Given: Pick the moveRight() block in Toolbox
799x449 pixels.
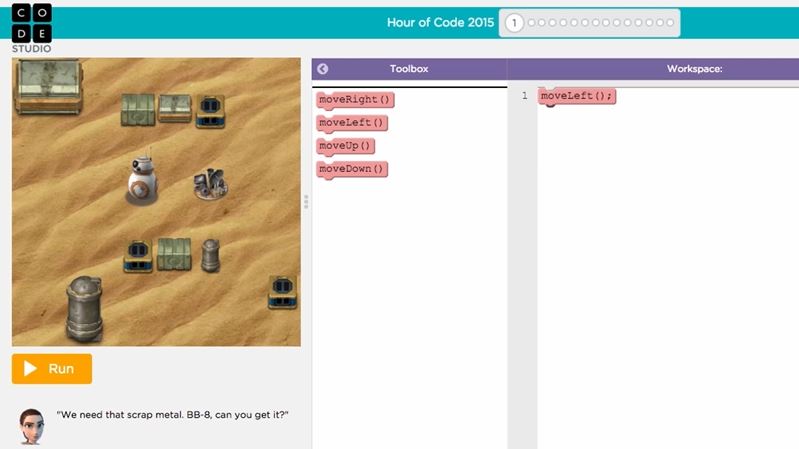Looking at the screenshot, I should pos(355,100).
